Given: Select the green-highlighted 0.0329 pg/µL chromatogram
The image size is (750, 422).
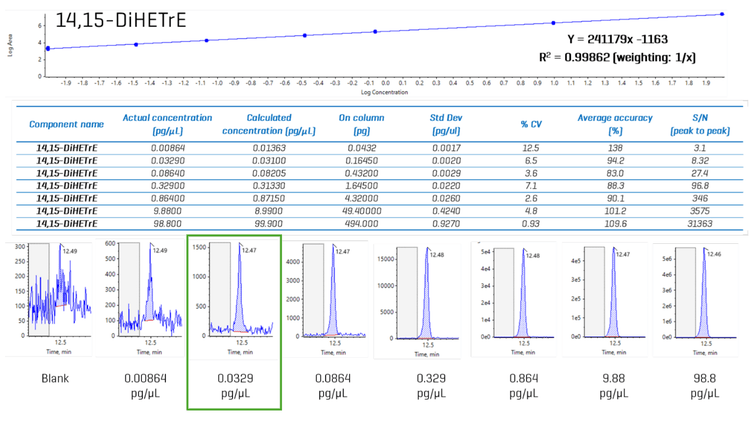Looking at the screenshot, I should click(236, 297).
